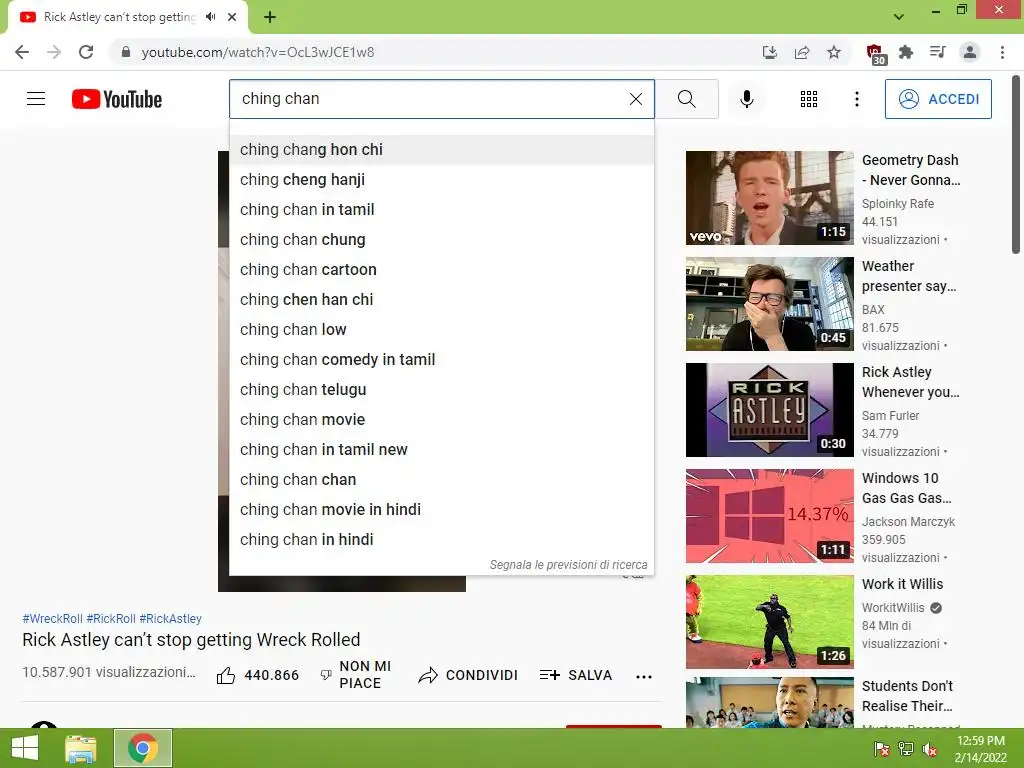Choose suggestion 'ching chen han chi'
The width and height of the screenshot is (1024, 768).
(441, 300)
